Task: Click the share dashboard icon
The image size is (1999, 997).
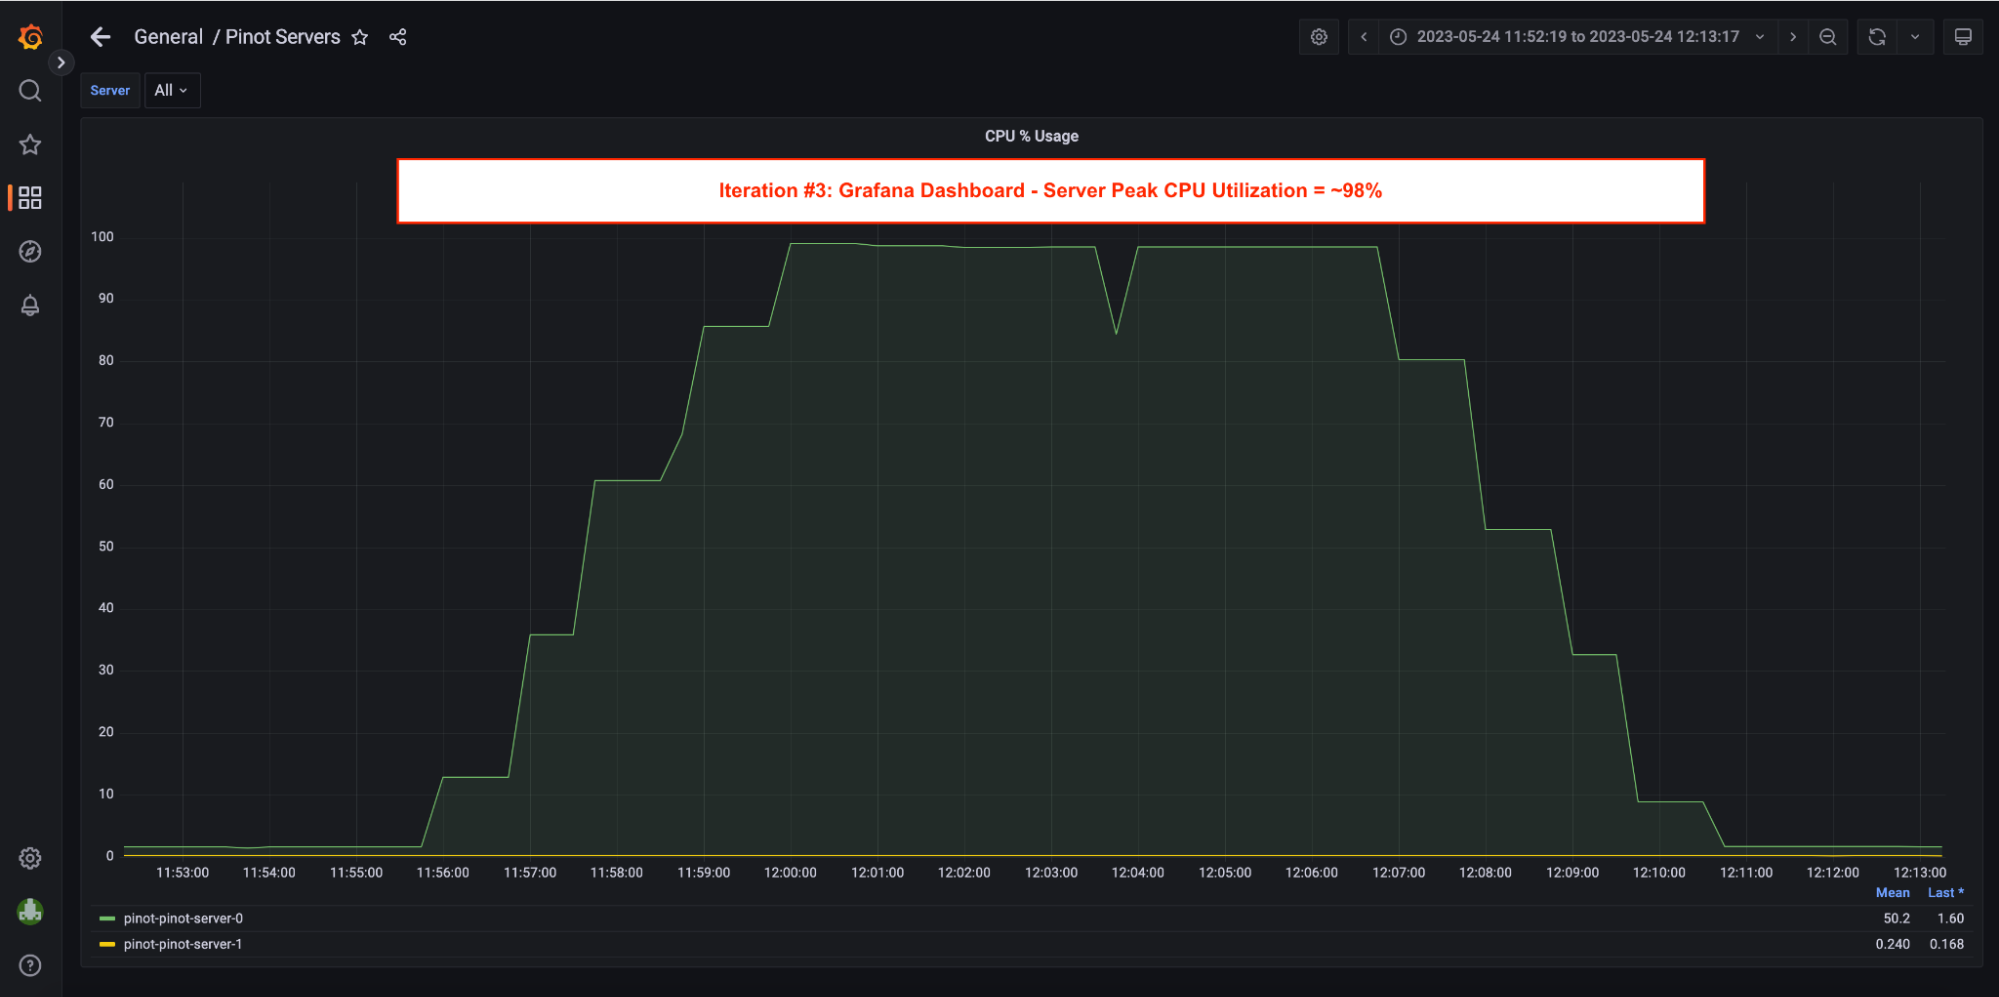Action: pyautogui.click(x=397, y=36)
